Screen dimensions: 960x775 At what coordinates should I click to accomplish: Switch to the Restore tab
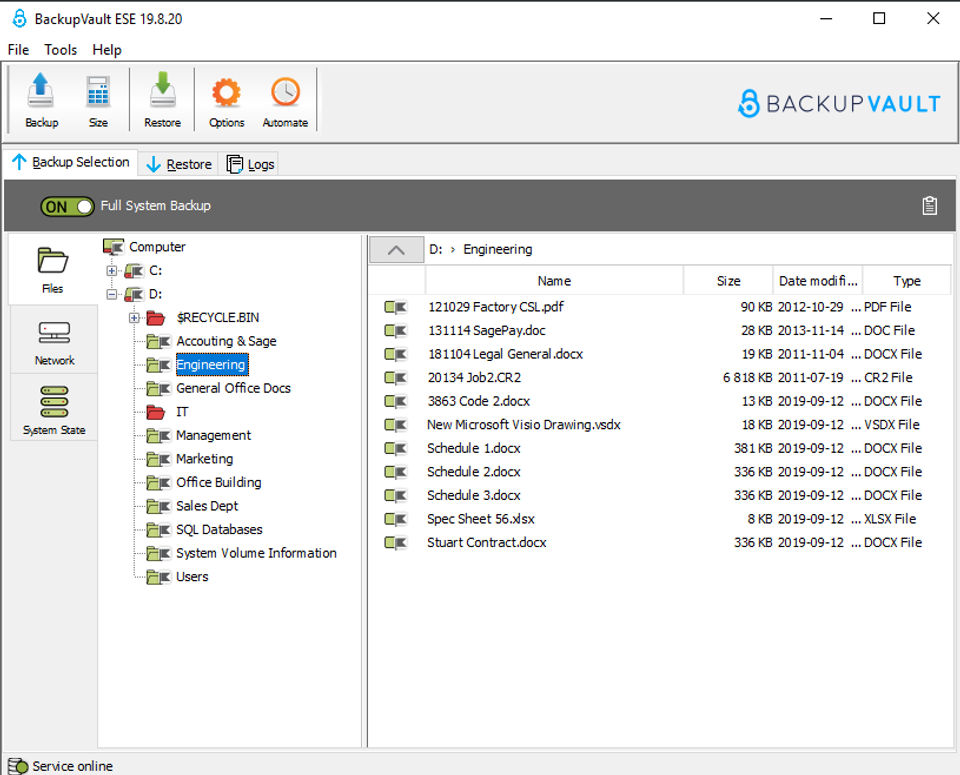tap(179, 164)
